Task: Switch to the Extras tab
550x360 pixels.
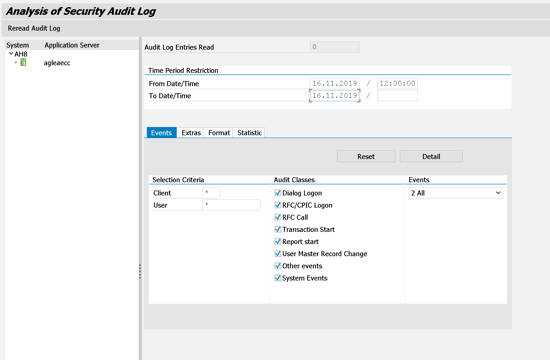Action: tap(191, 133)
